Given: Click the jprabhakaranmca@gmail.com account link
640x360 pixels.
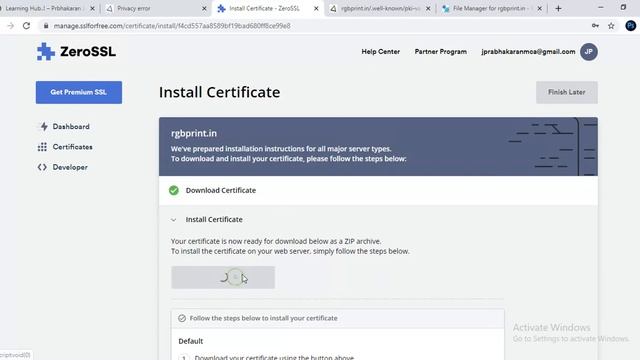Looking at the screenshot, I should [528, 52].
